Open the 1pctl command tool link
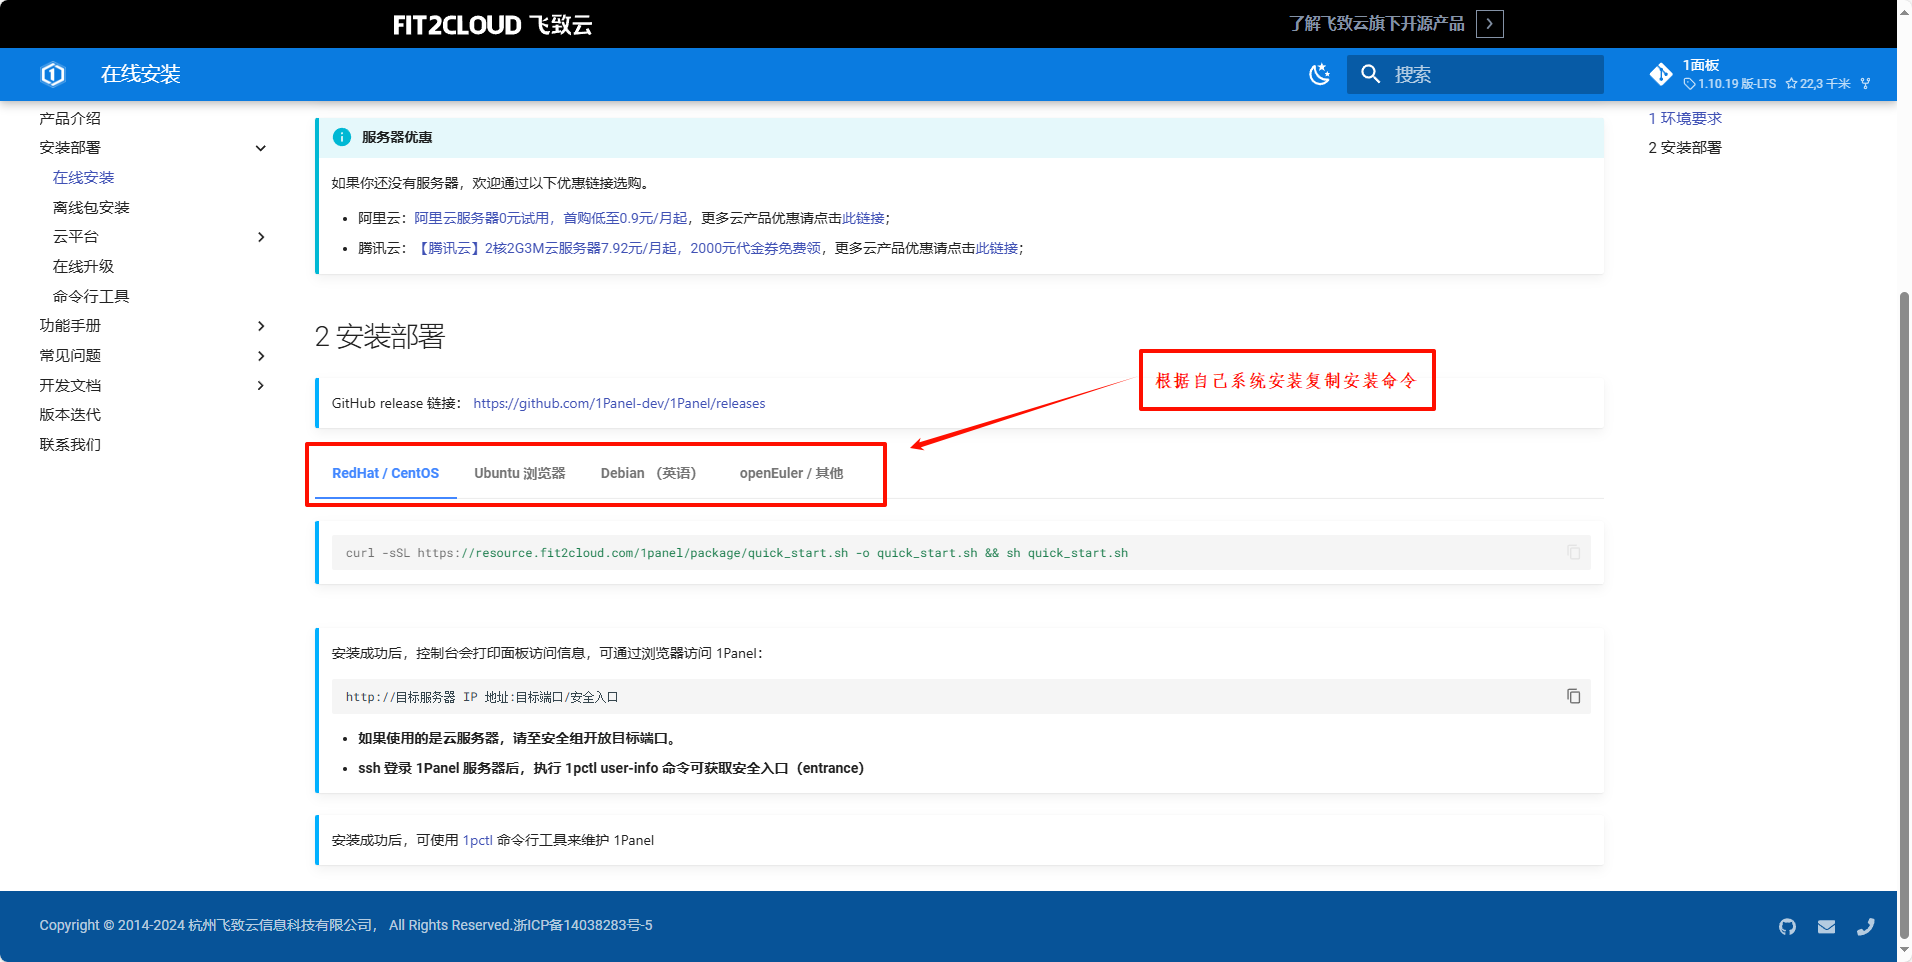Viewport: 1912px width, 962px height. 478,840
